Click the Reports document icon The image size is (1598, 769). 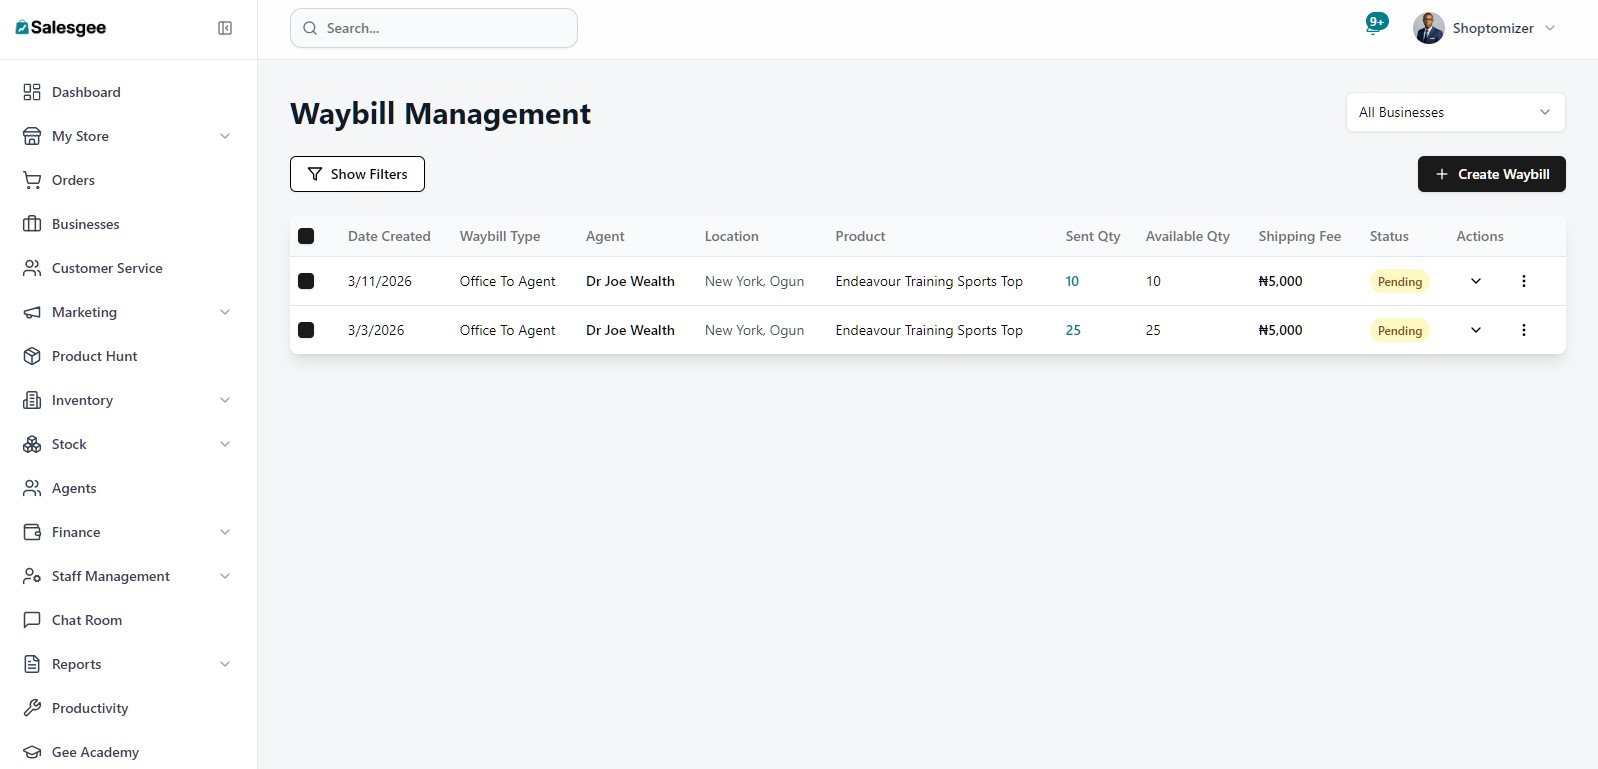[32, 664]
